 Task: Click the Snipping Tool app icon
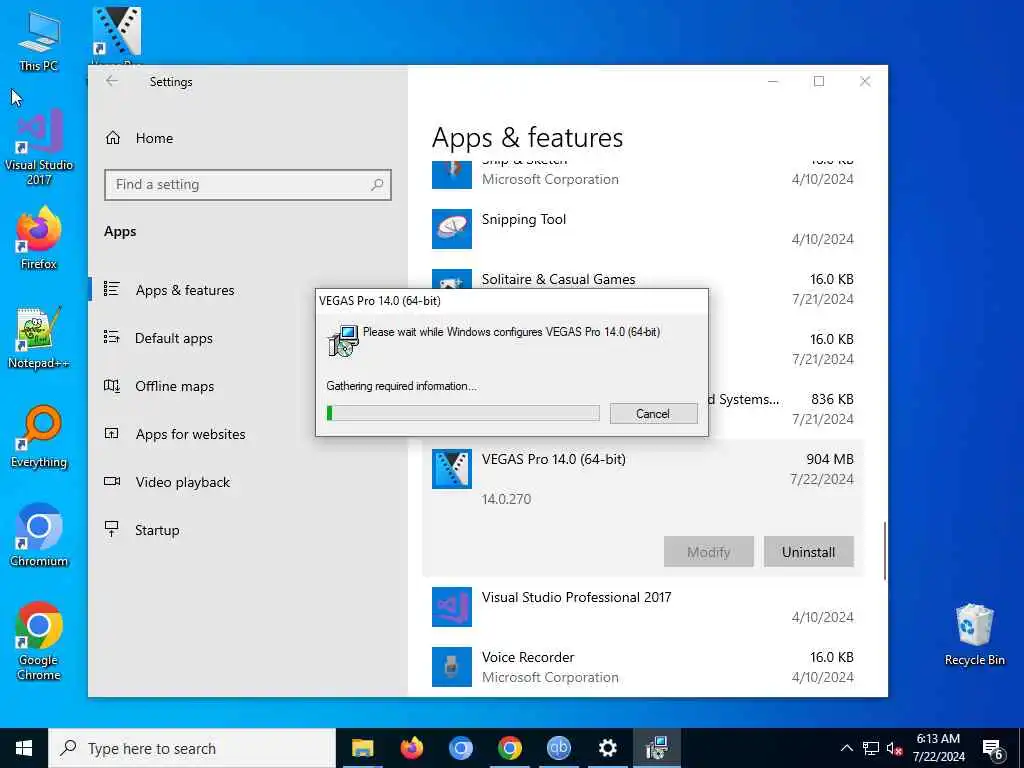[452, 229]
